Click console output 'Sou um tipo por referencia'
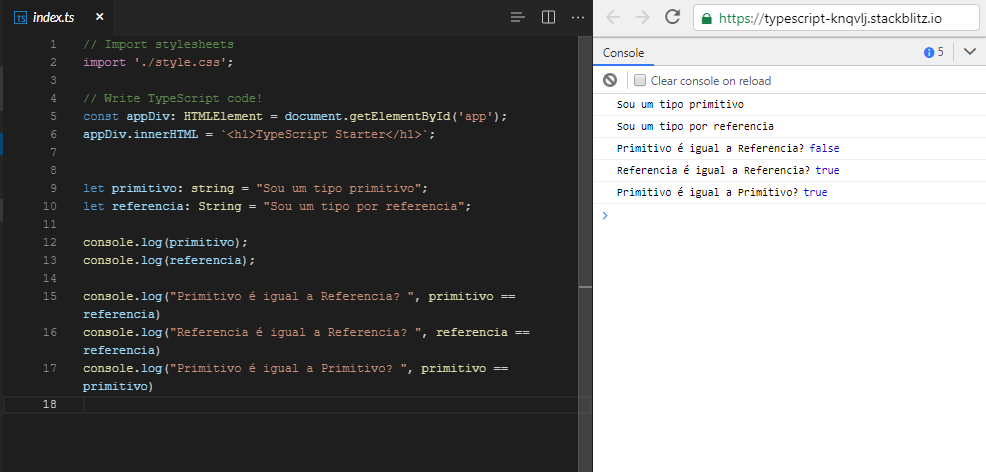The height and width of the screenshot is (472, 986). [695, 126]
